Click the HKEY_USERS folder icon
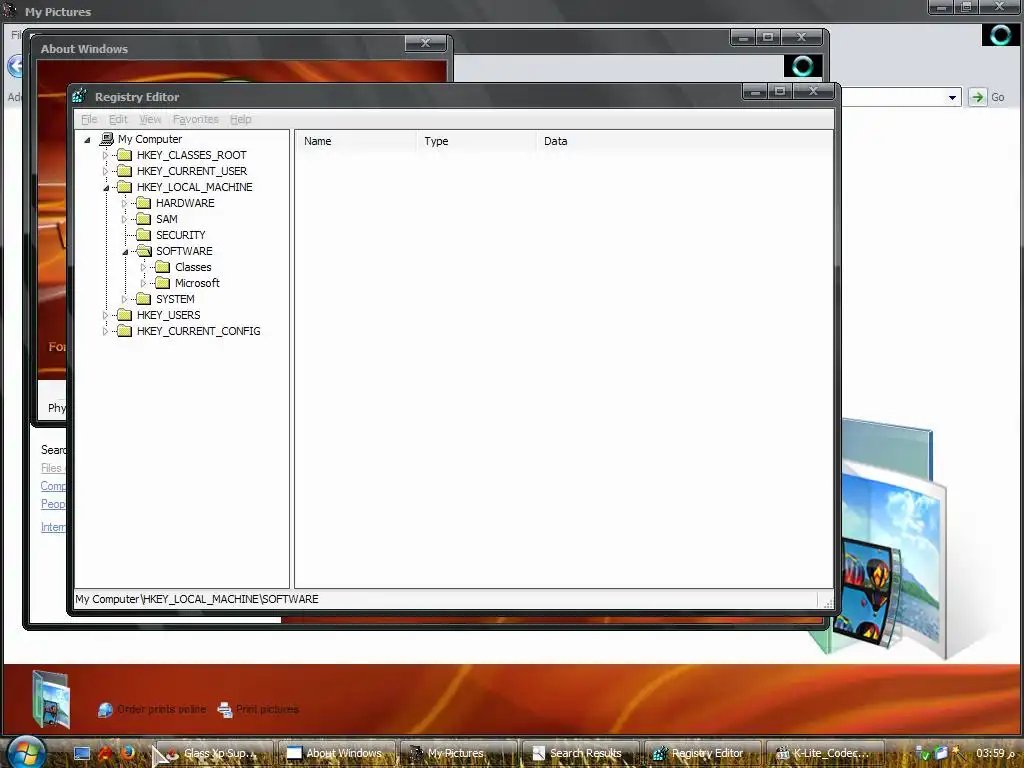Image resolution: width=1024 pixels, height=768 pixels. tap(124, 315)
